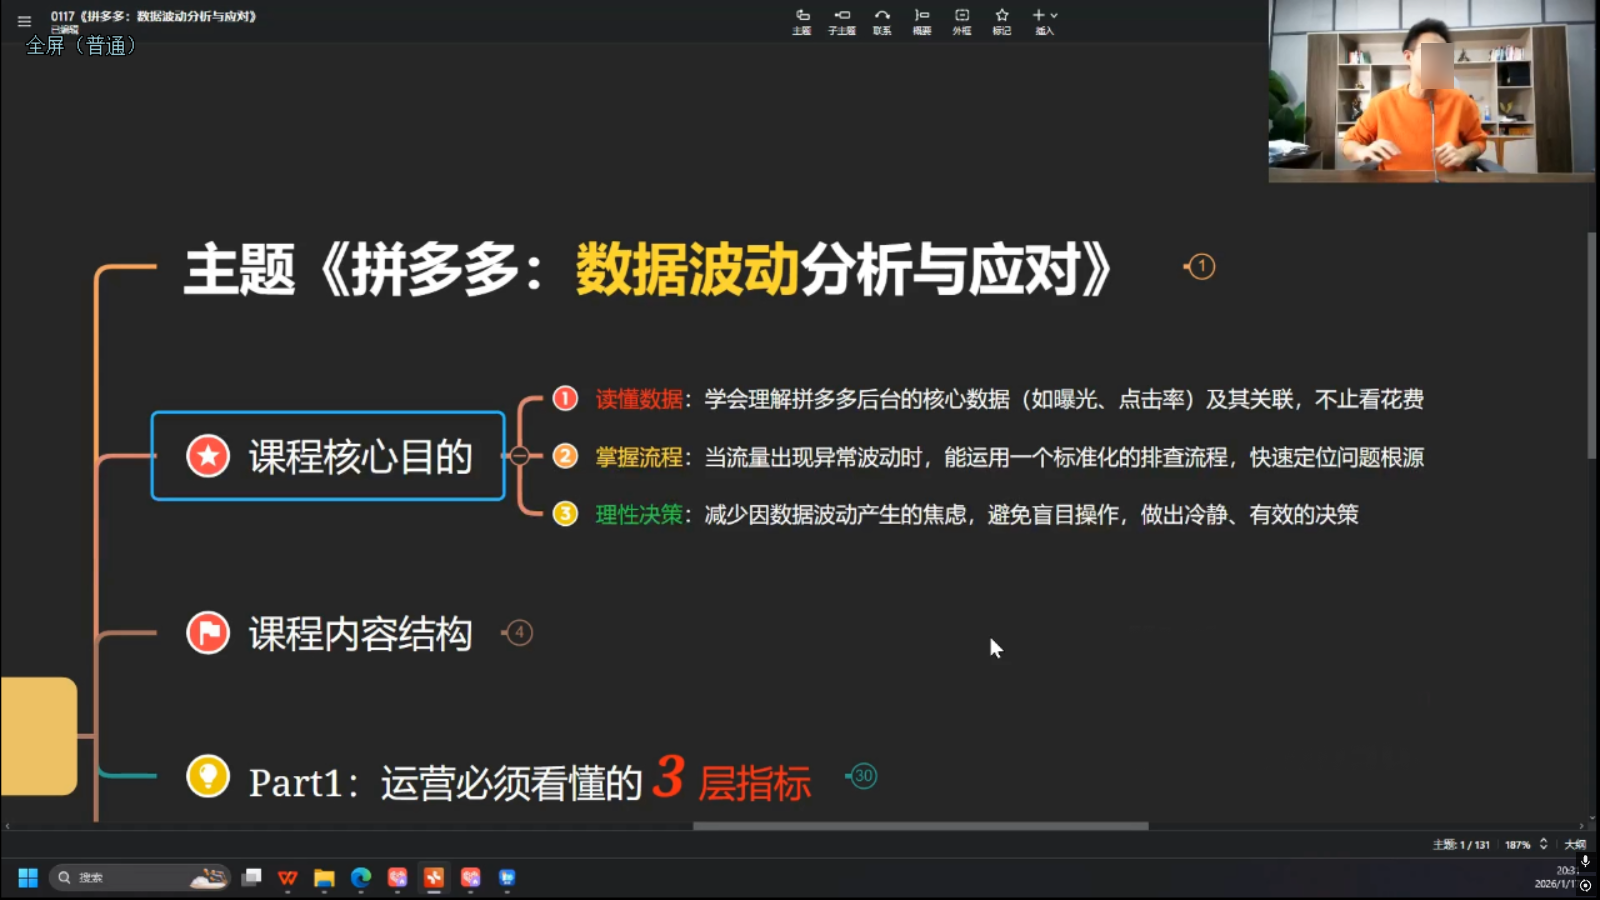Click the horizontal scrollbar below the canvas
The image size is (1600, 900).
[920, 824]
